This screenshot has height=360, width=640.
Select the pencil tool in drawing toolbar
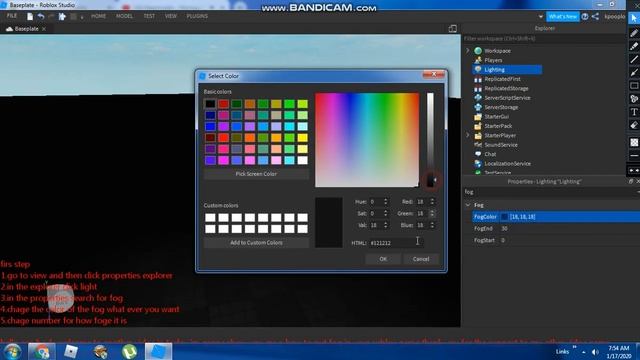[634, 33]
